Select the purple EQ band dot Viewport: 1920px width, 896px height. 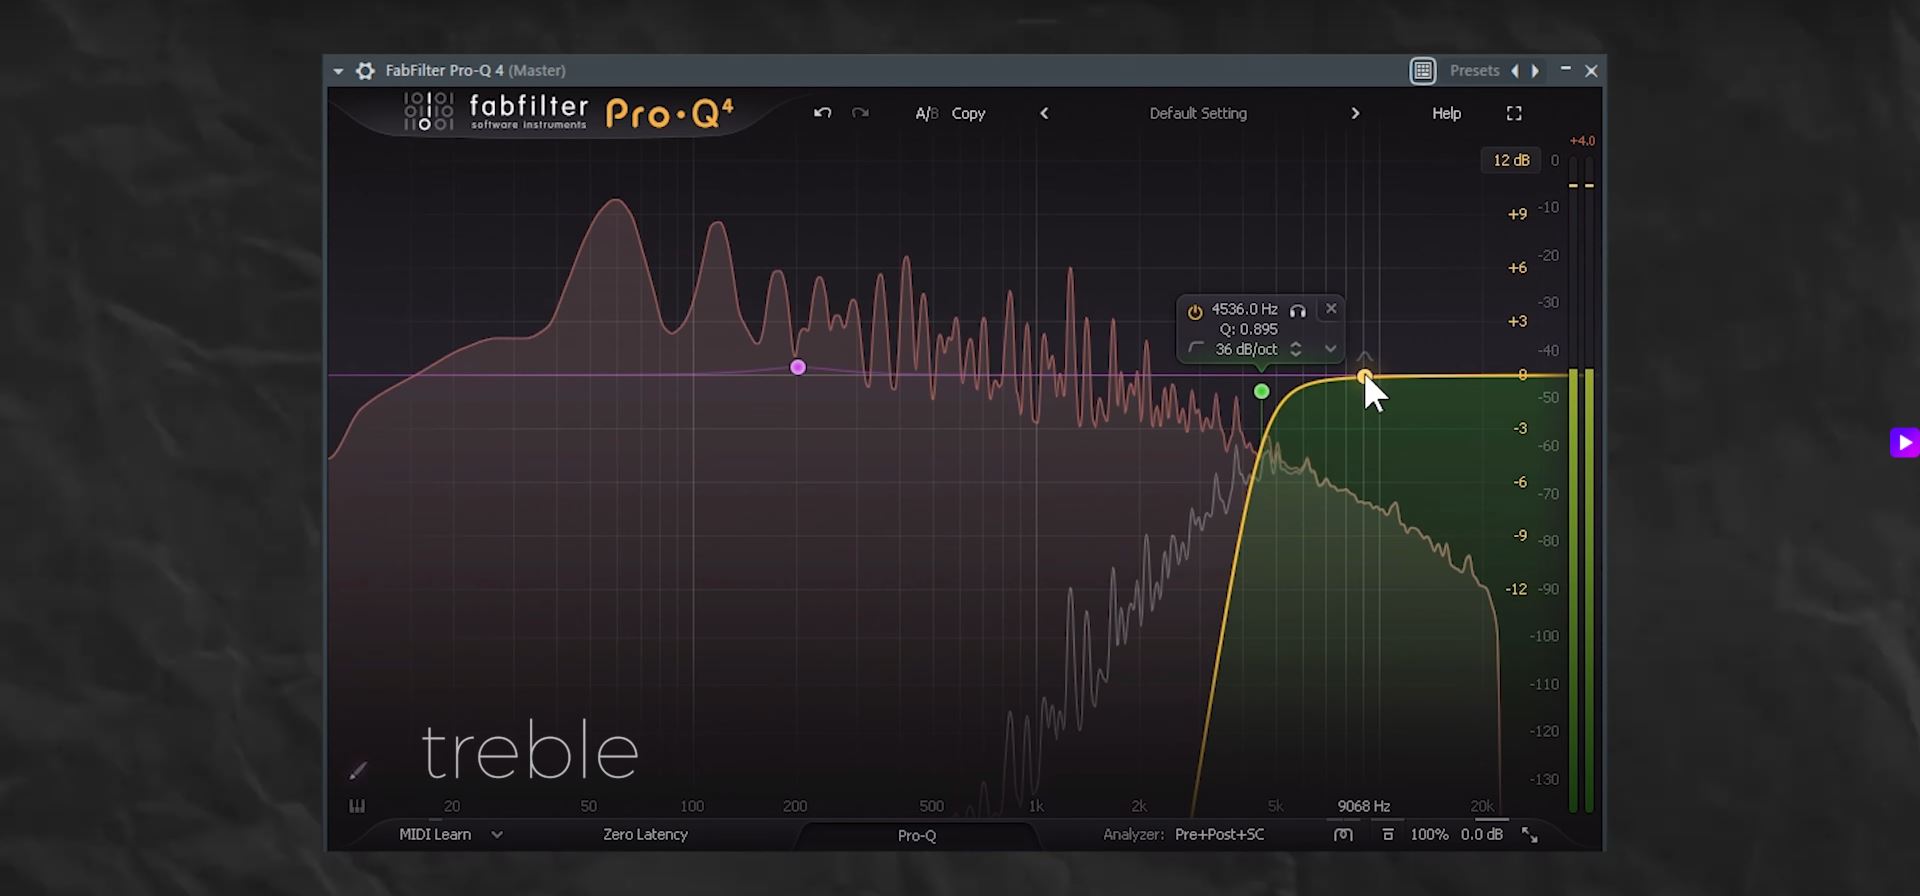tap(797, 367)
